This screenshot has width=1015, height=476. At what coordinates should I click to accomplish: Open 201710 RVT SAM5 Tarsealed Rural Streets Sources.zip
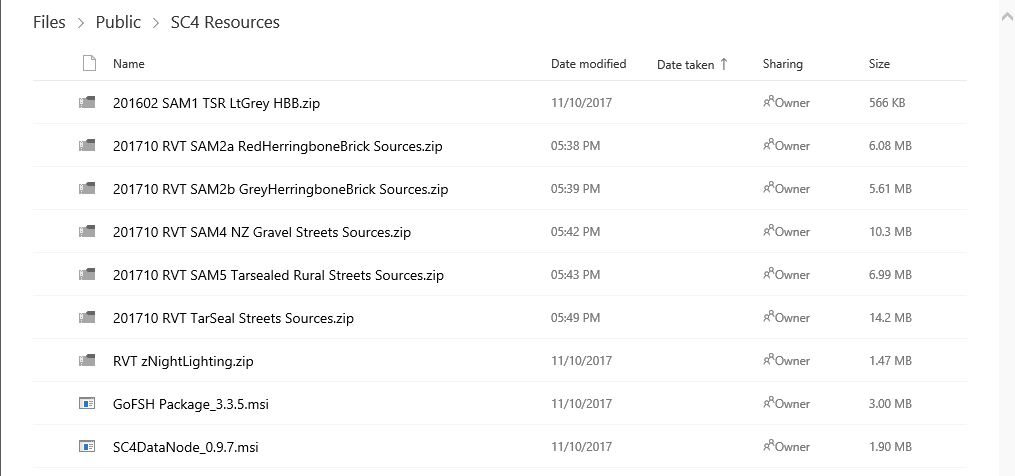[278, 275]
